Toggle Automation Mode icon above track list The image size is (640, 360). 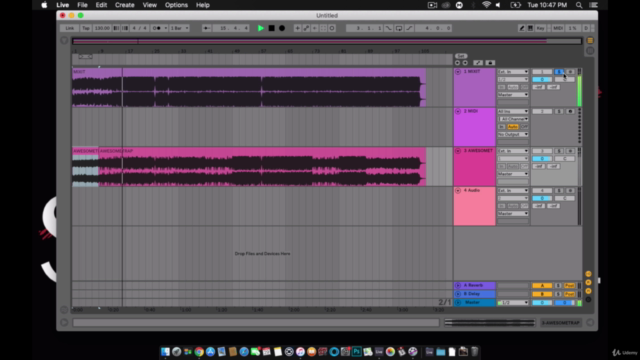478,63
